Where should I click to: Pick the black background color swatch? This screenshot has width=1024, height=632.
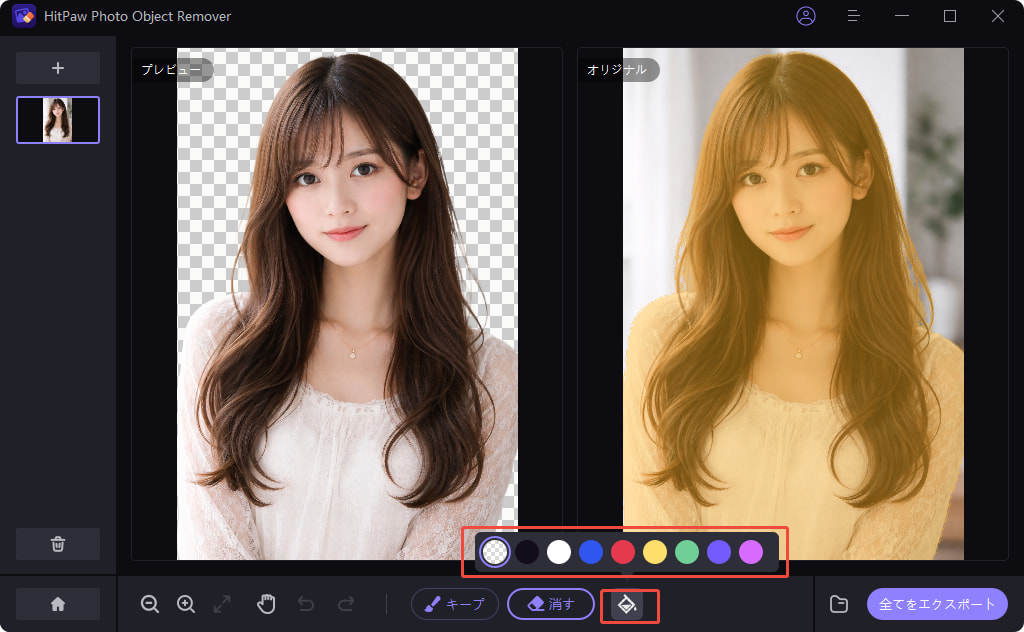527,552
